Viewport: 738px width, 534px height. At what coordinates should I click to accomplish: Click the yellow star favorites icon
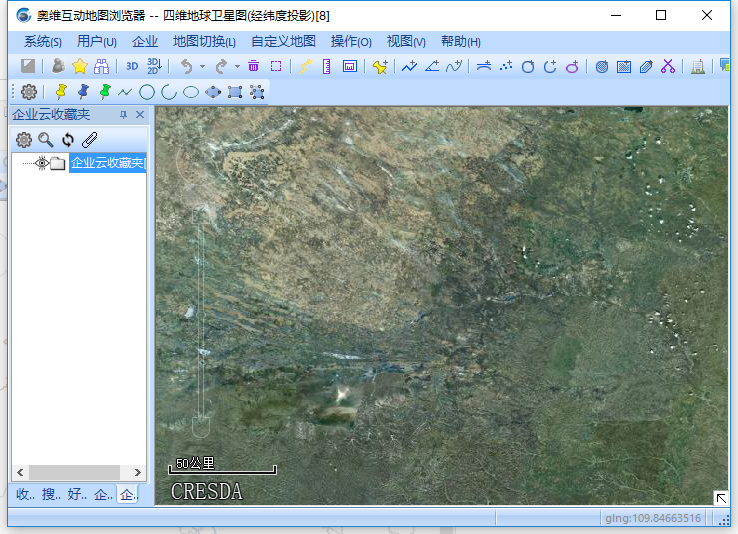point(79,66)
